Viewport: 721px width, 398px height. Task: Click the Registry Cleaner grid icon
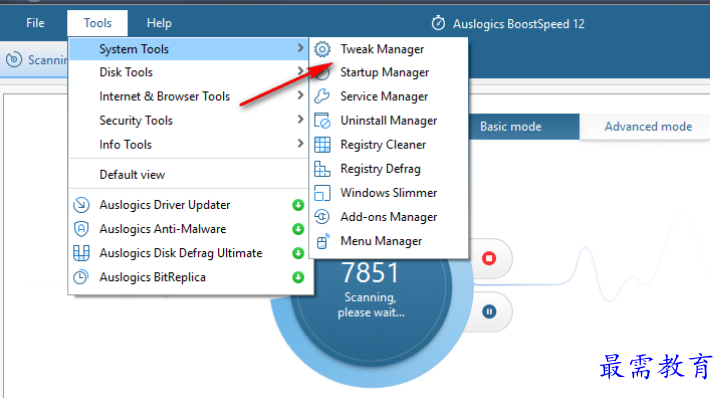(x=322, y=145)
